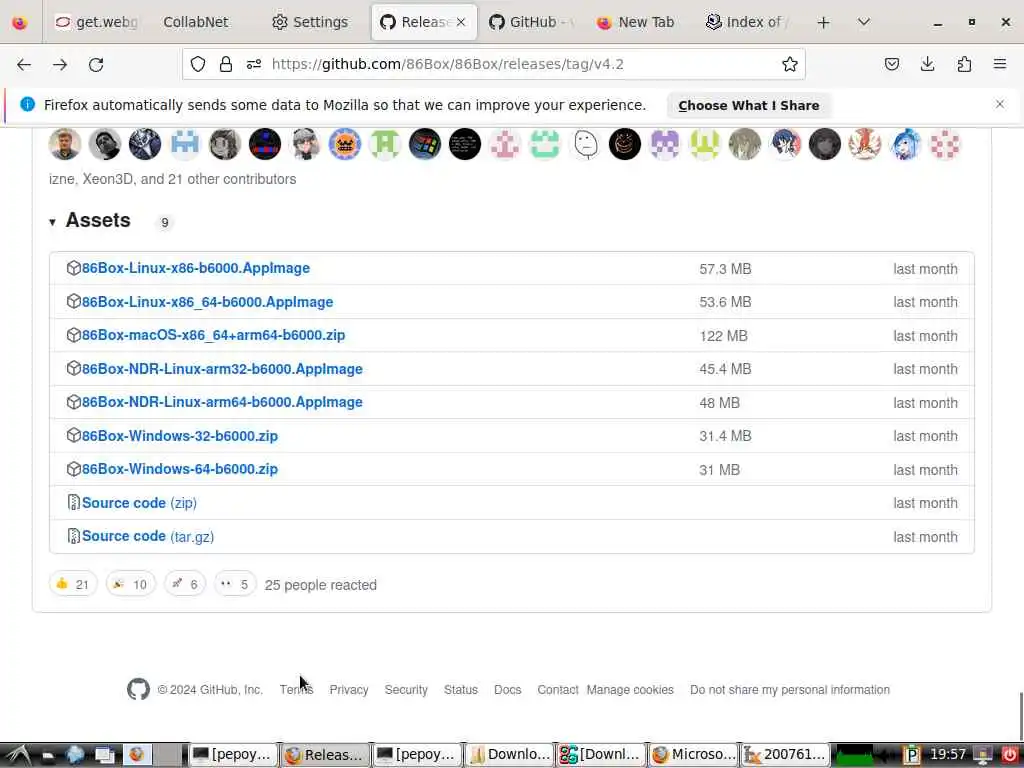The height and width of the screenshot is (768, 1024).
Task: Open the Firefox application menu
Action: (x=1000, y=64)
